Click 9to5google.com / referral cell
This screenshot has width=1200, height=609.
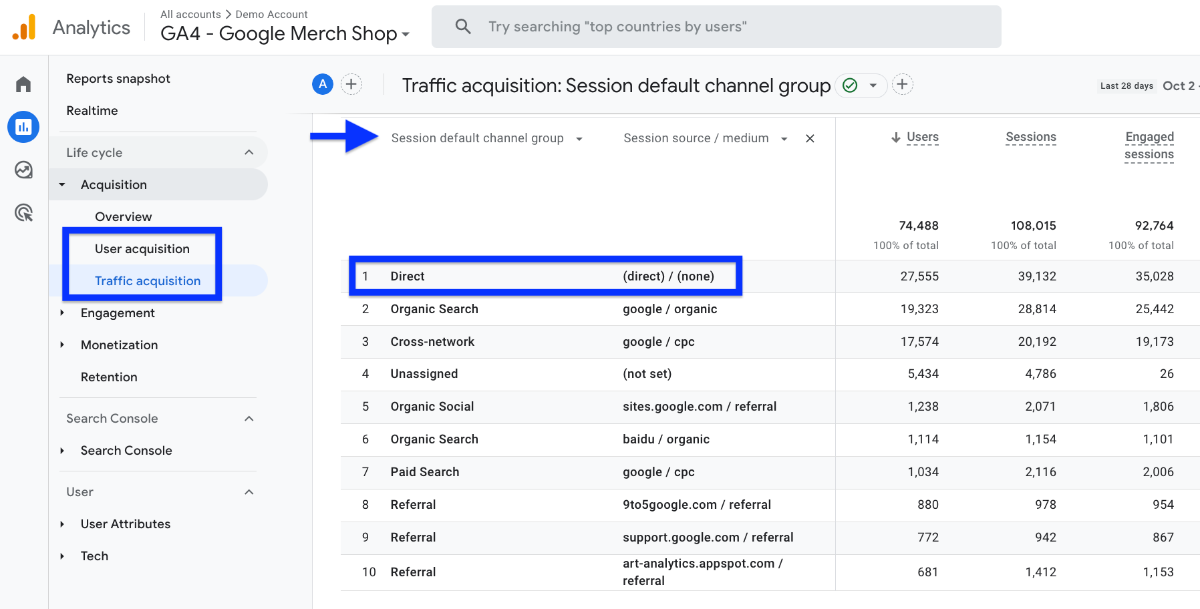[696, 505]
